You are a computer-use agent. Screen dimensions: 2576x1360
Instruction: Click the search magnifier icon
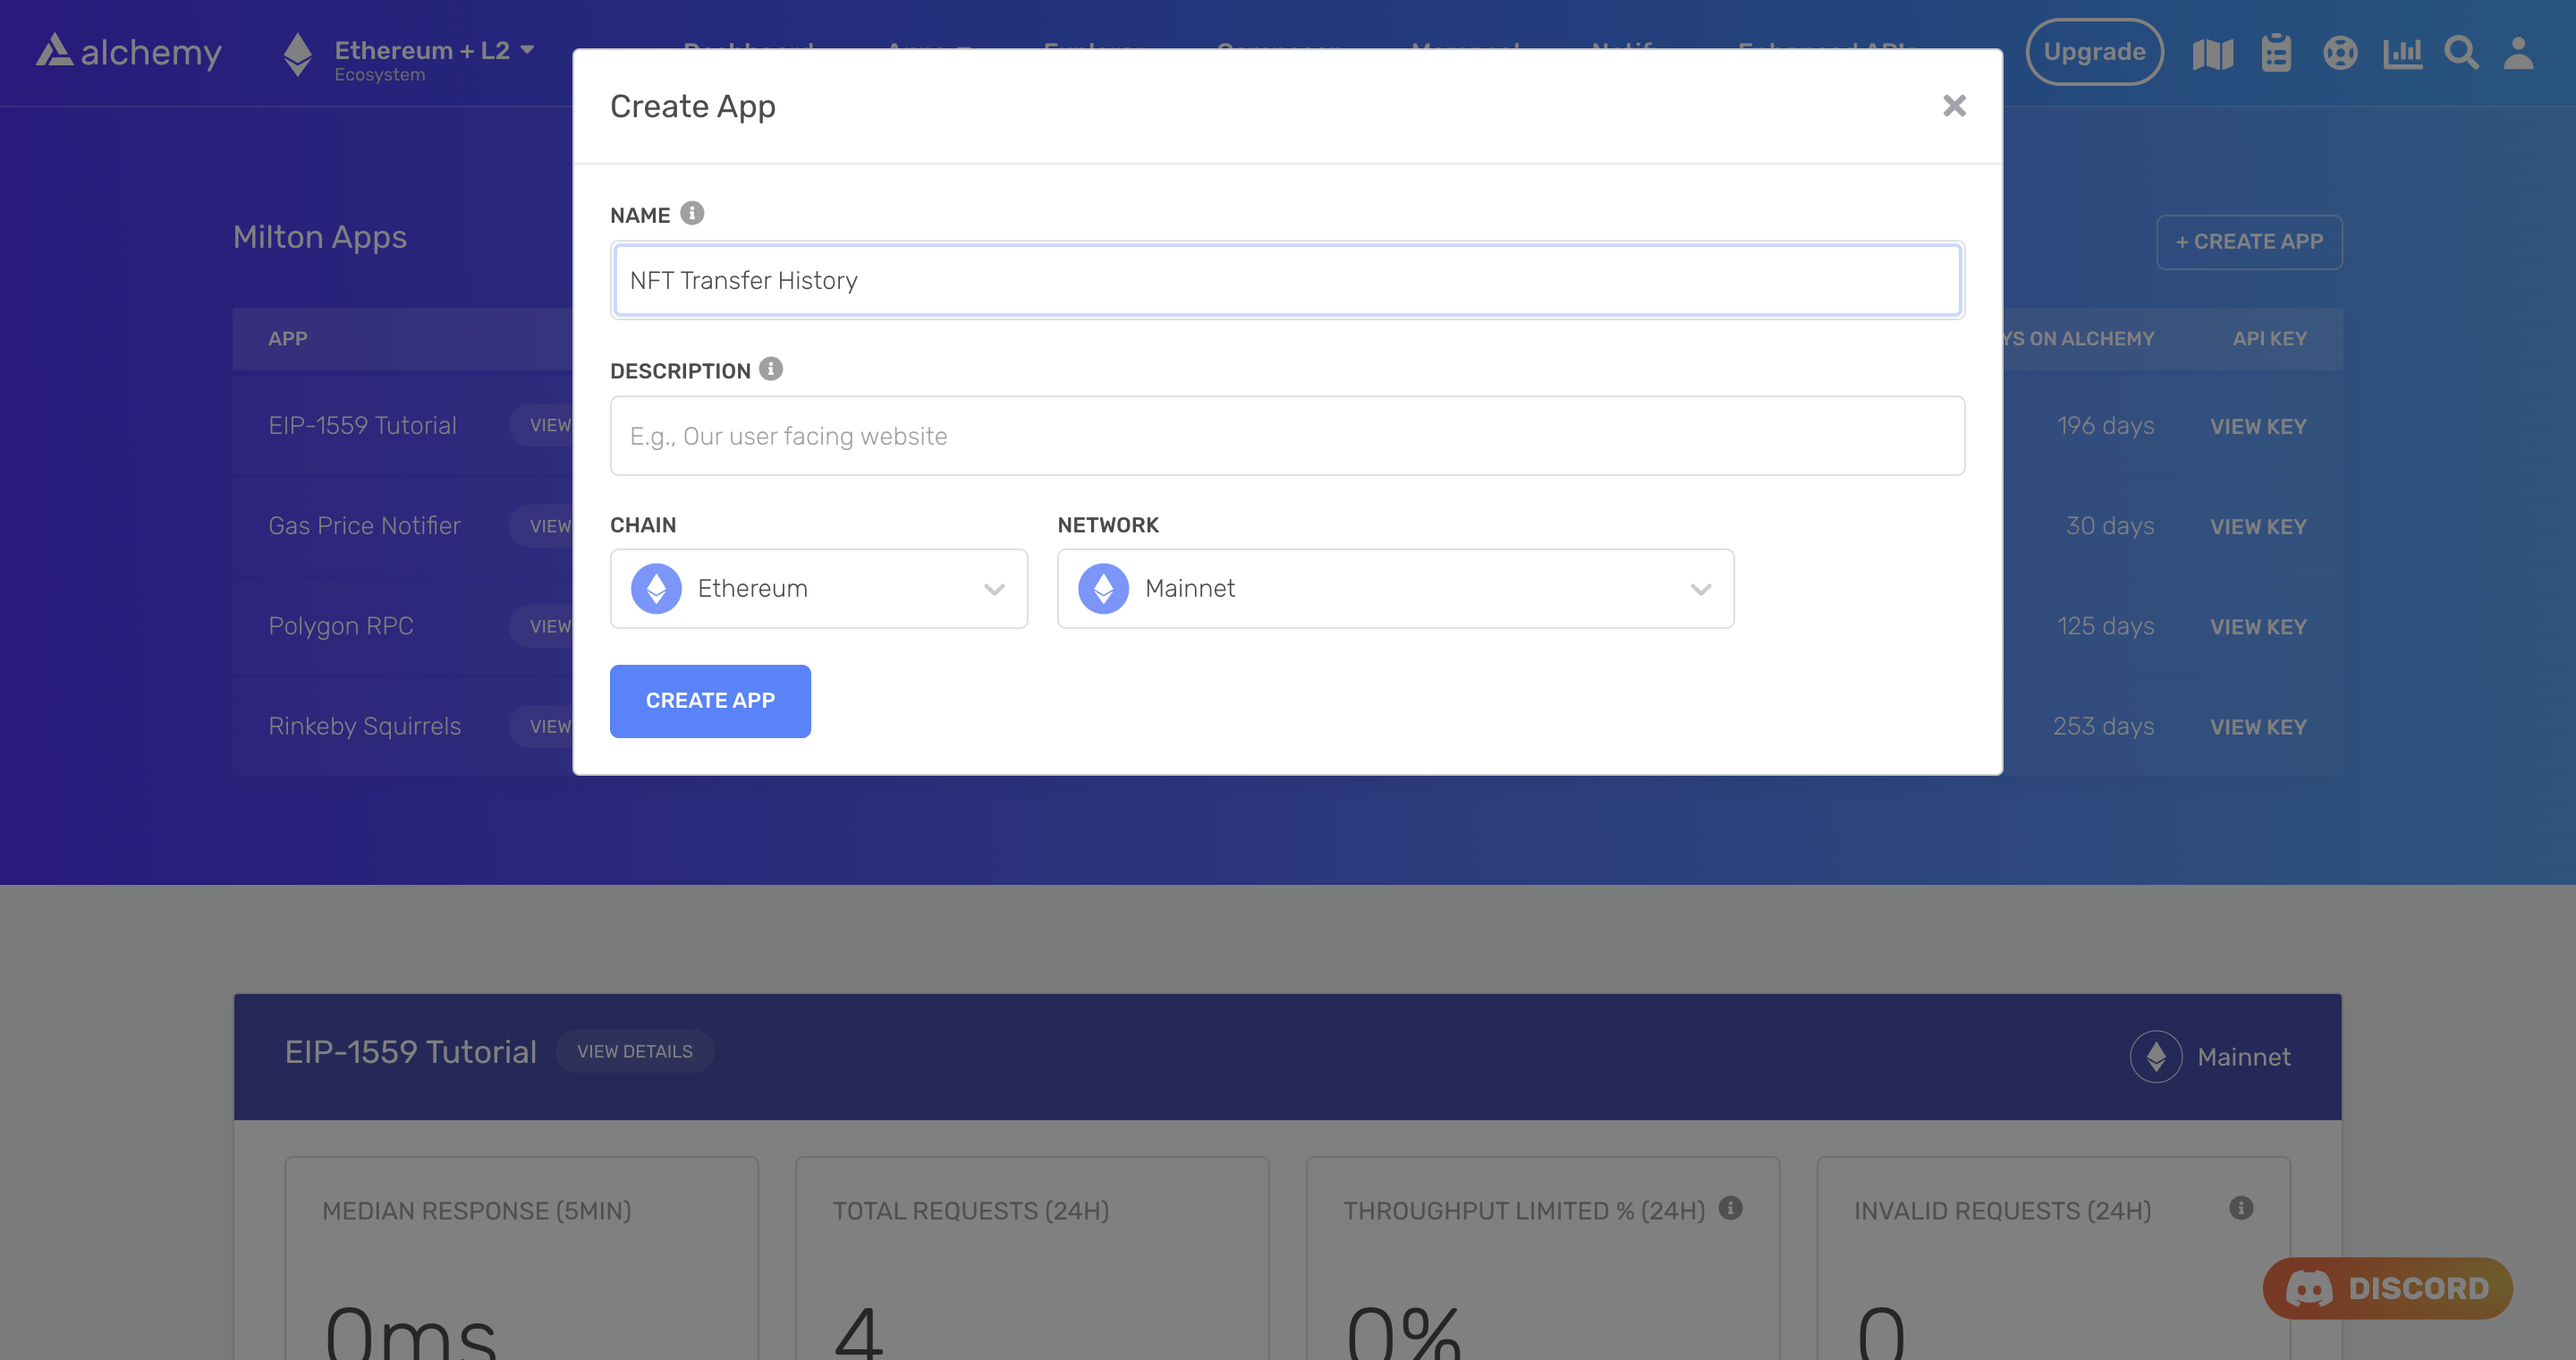[x=2461, y=53]
